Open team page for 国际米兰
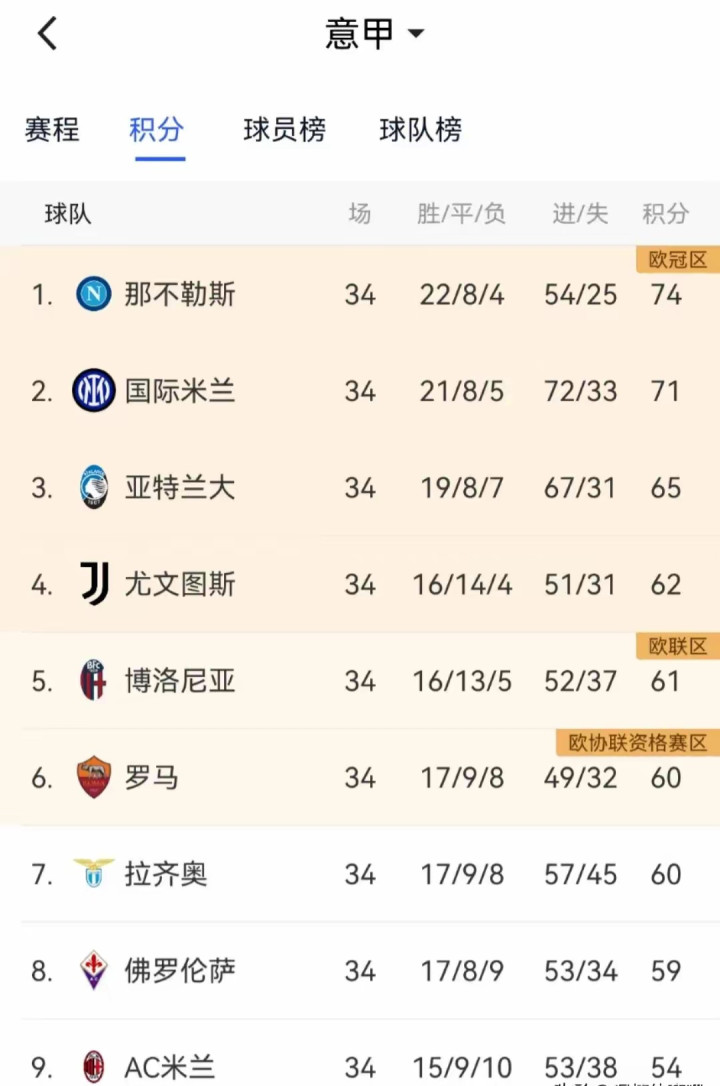720x1086 pixels. 180,391
